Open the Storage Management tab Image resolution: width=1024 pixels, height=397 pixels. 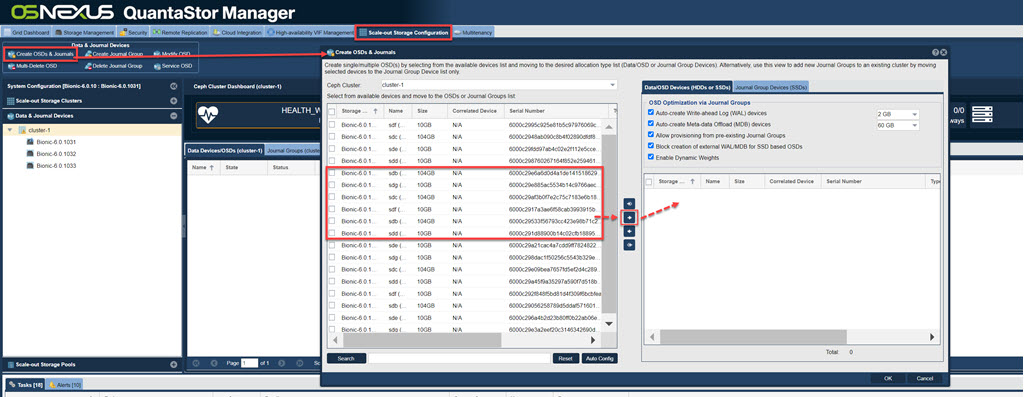click(x=84, y=32)
